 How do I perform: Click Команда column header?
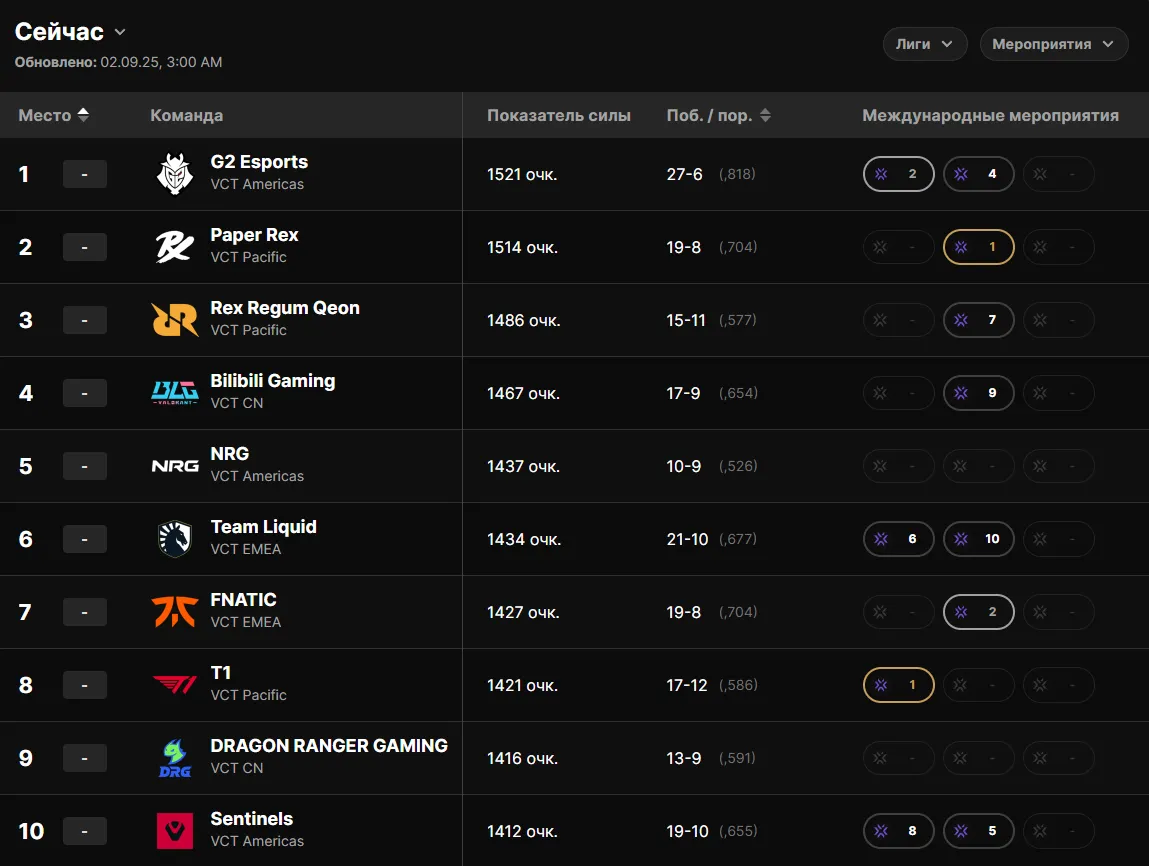coord(186,115)
